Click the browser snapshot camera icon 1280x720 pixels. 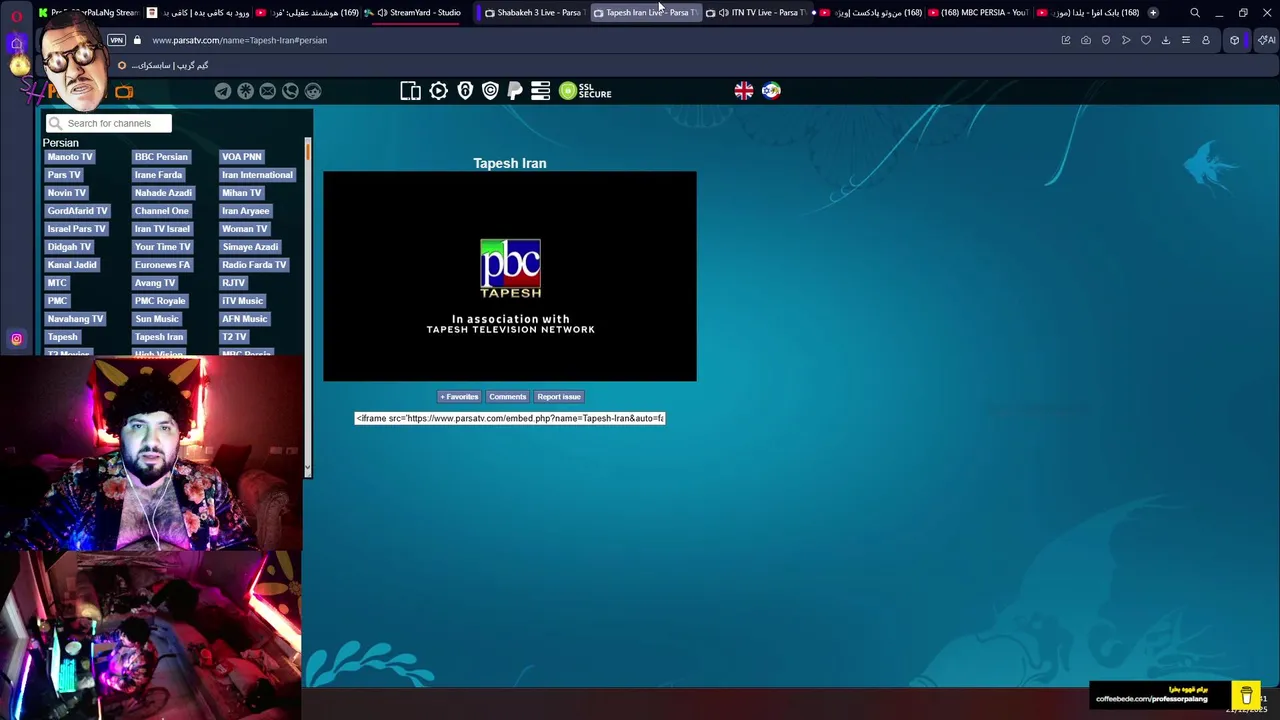pos(1086,40)
